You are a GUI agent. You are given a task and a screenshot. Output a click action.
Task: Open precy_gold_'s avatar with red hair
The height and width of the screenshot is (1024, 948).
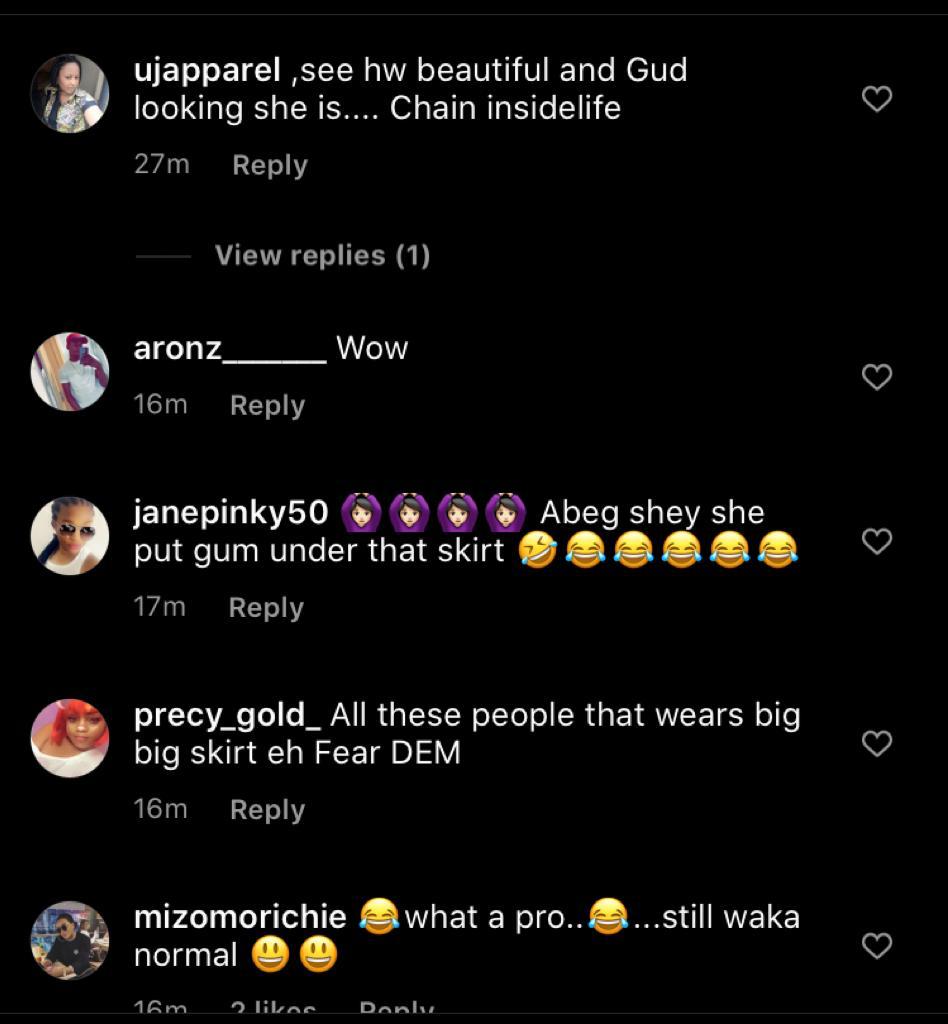69,738
